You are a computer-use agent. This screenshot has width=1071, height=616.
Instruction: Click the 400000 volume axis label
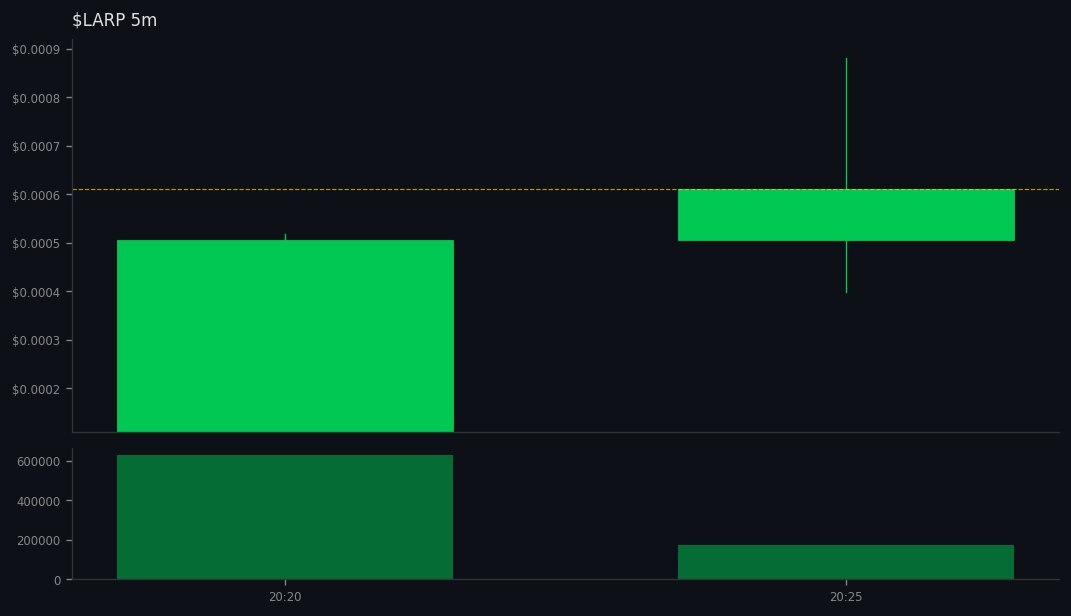point(37,501)
